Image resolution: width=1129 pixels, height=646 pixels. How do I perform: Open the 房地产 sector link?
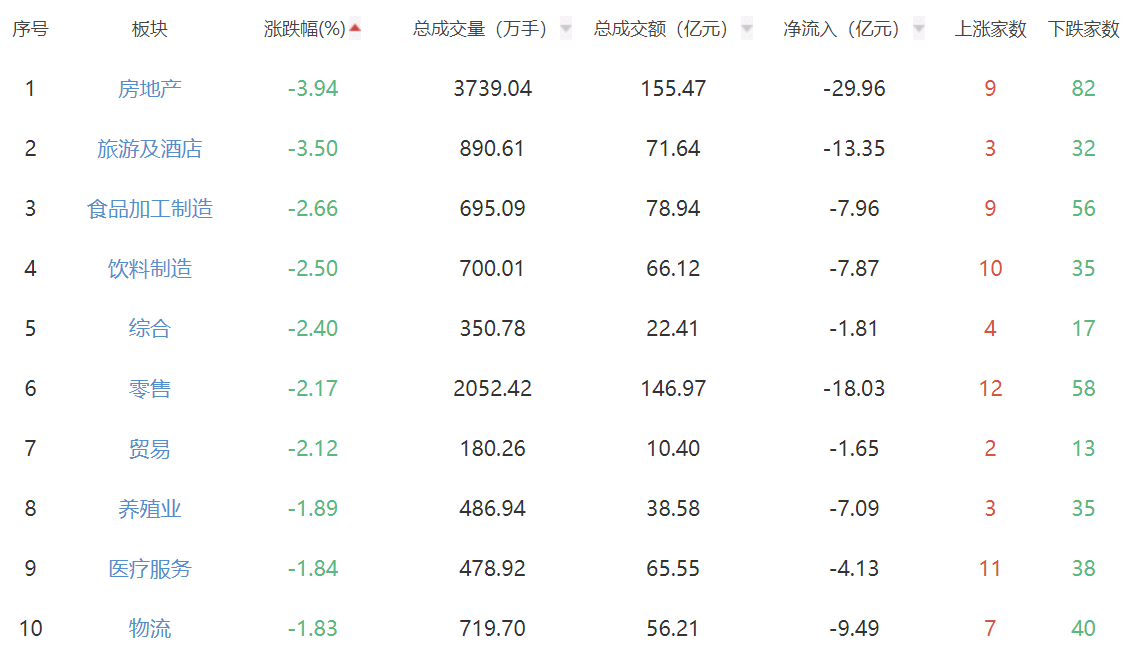coord(150,89)
